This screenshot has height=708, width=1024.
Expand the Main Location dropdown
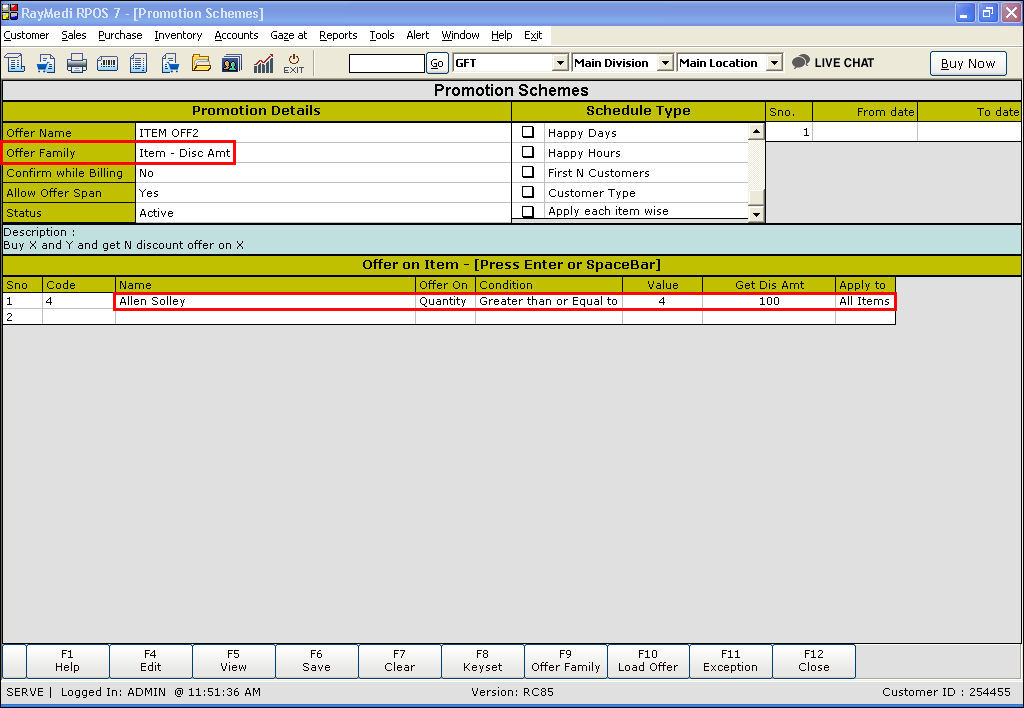point(774,63)
